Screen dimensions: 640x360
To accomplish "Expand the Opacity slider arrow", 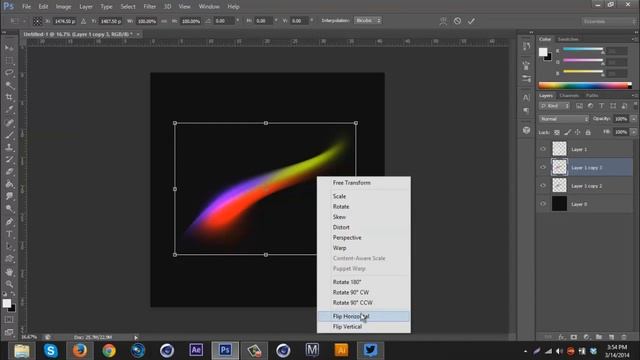I will [633, 119].
